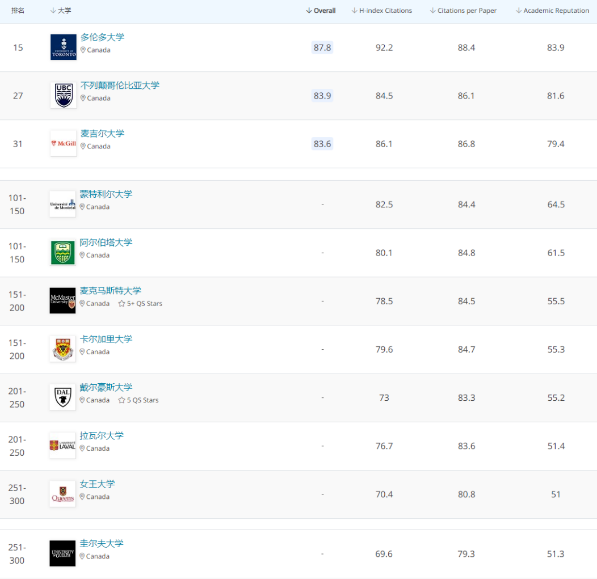Click the McGill University logo
This screenshot has width=597, height=579.
pos(63,144)
